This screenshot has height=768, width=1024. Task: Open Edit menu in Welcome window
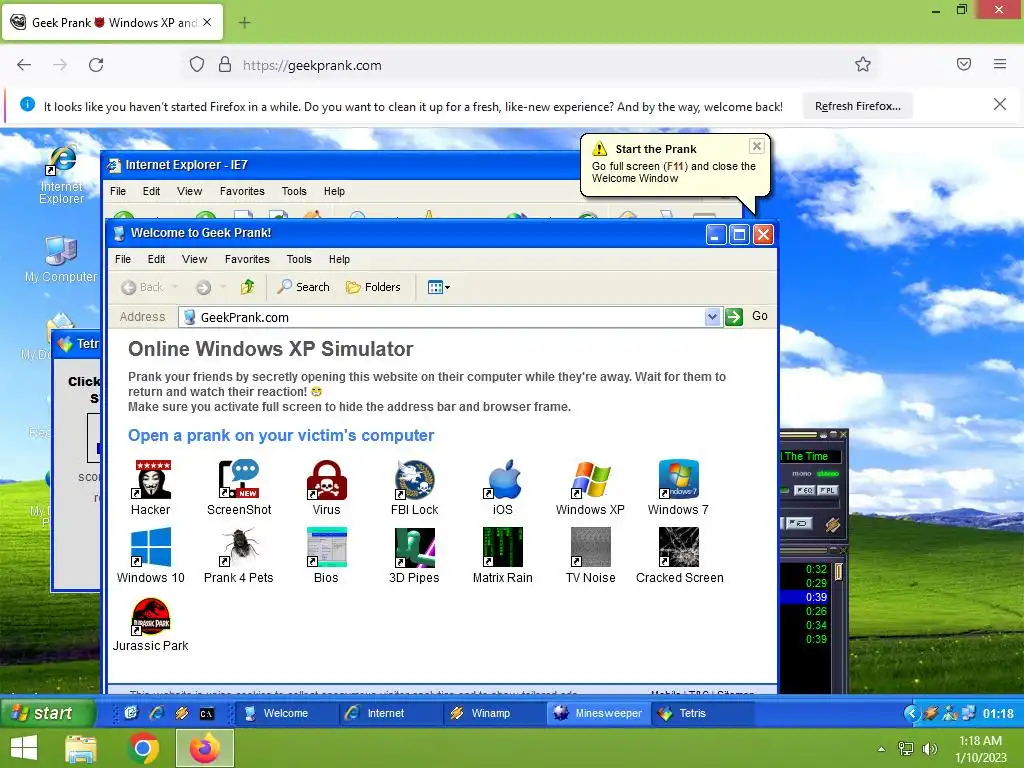click(x=156, y=259)
